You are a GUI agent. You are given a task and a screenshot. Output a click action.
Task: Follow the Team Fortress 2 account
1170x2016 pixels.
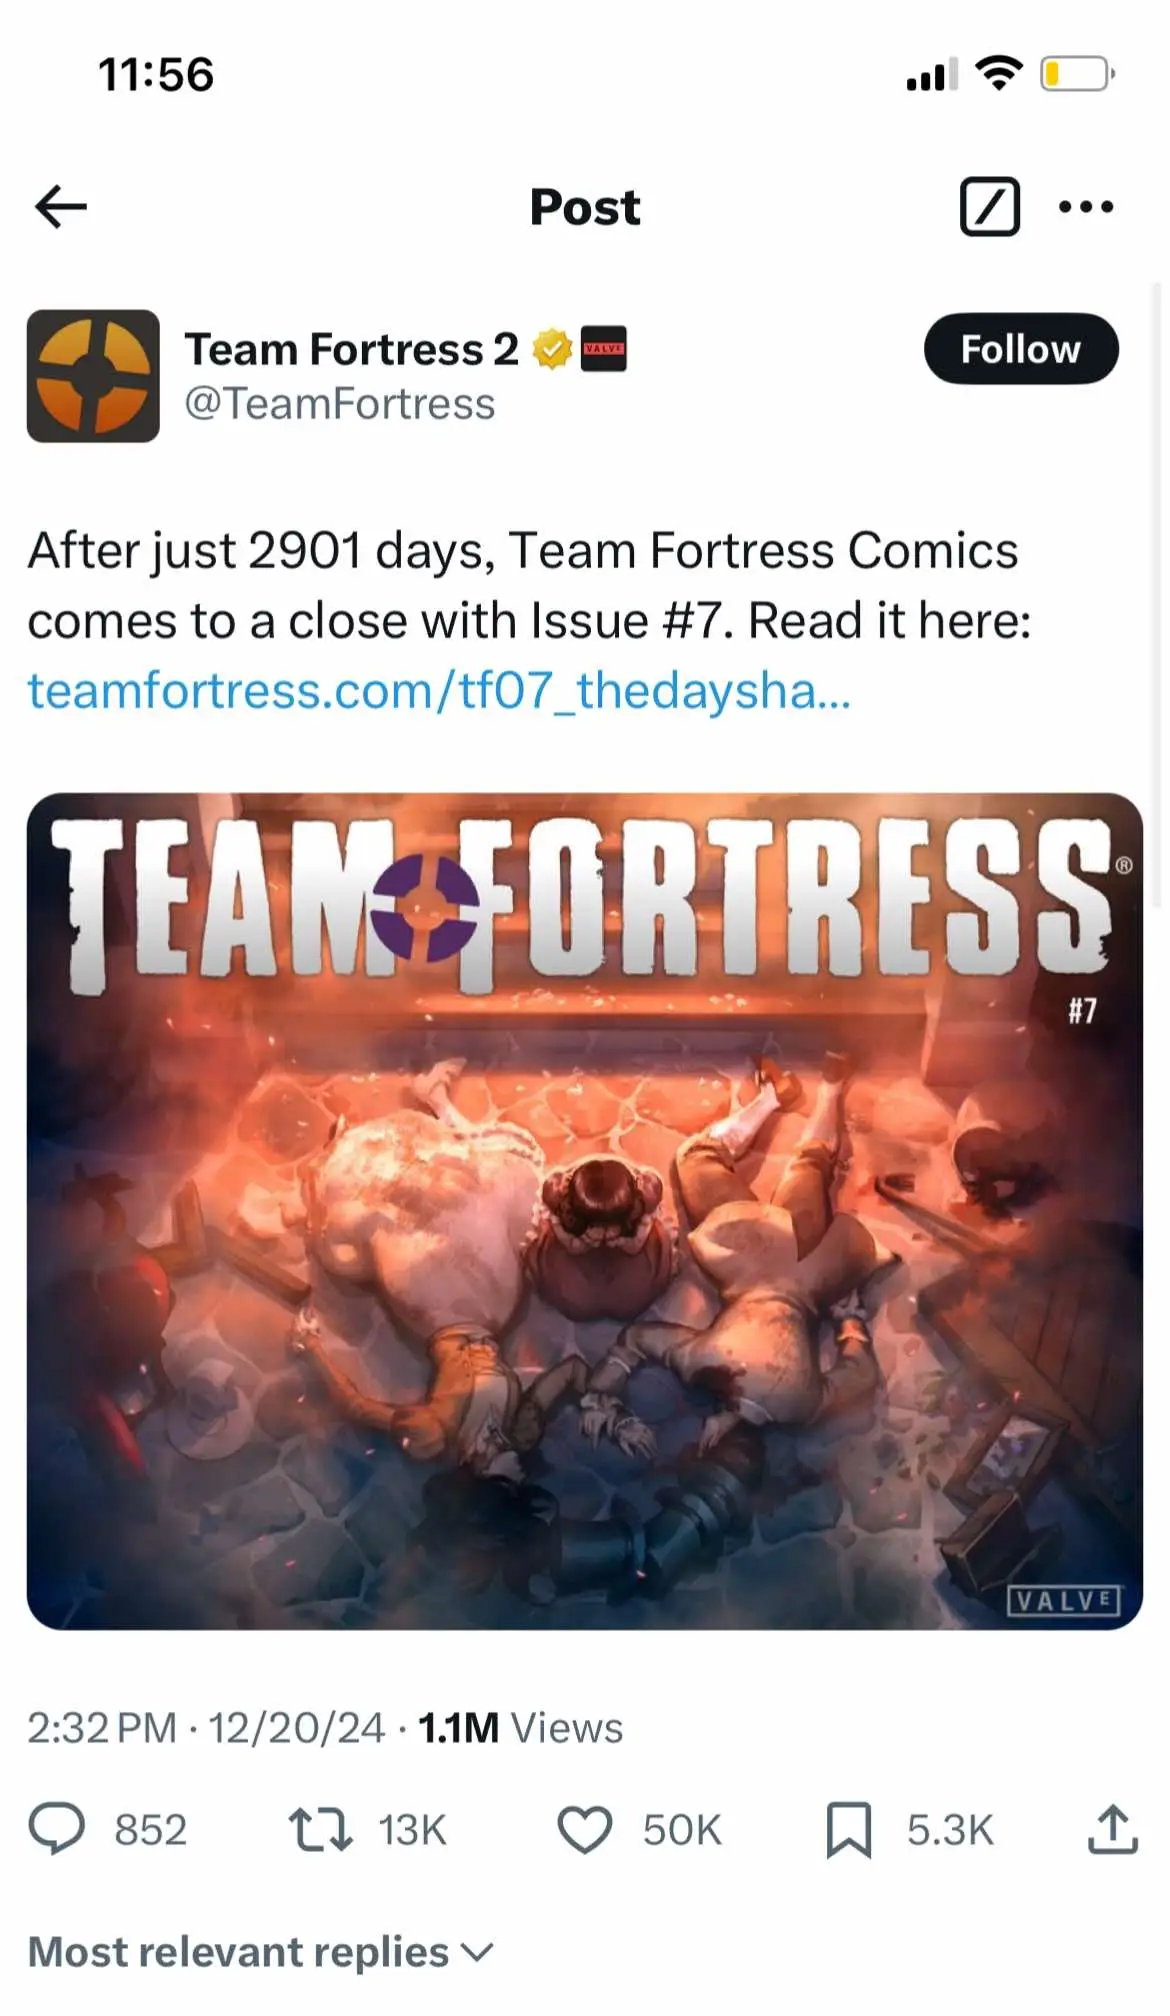1020,349
